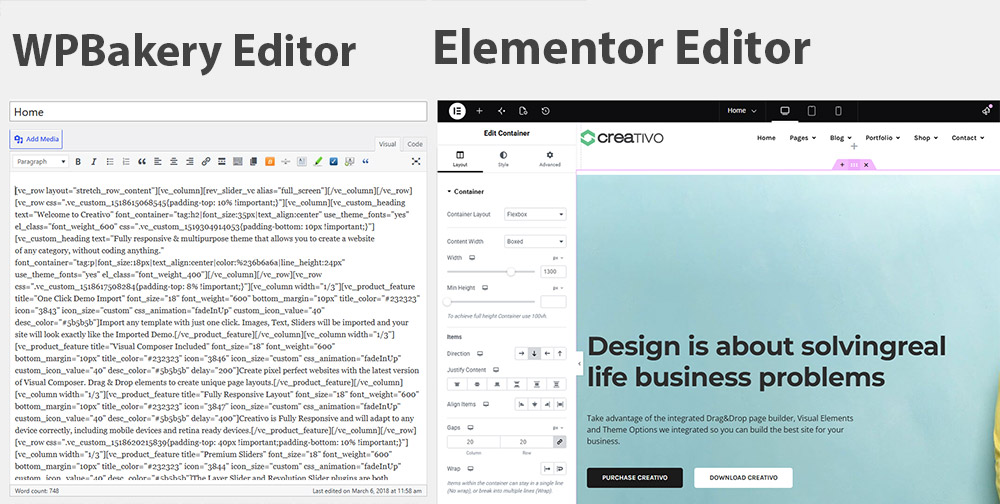Screen dimensions: 1000x504
Task: Click the Width value field showing 1300
Action: coord(553,272)
